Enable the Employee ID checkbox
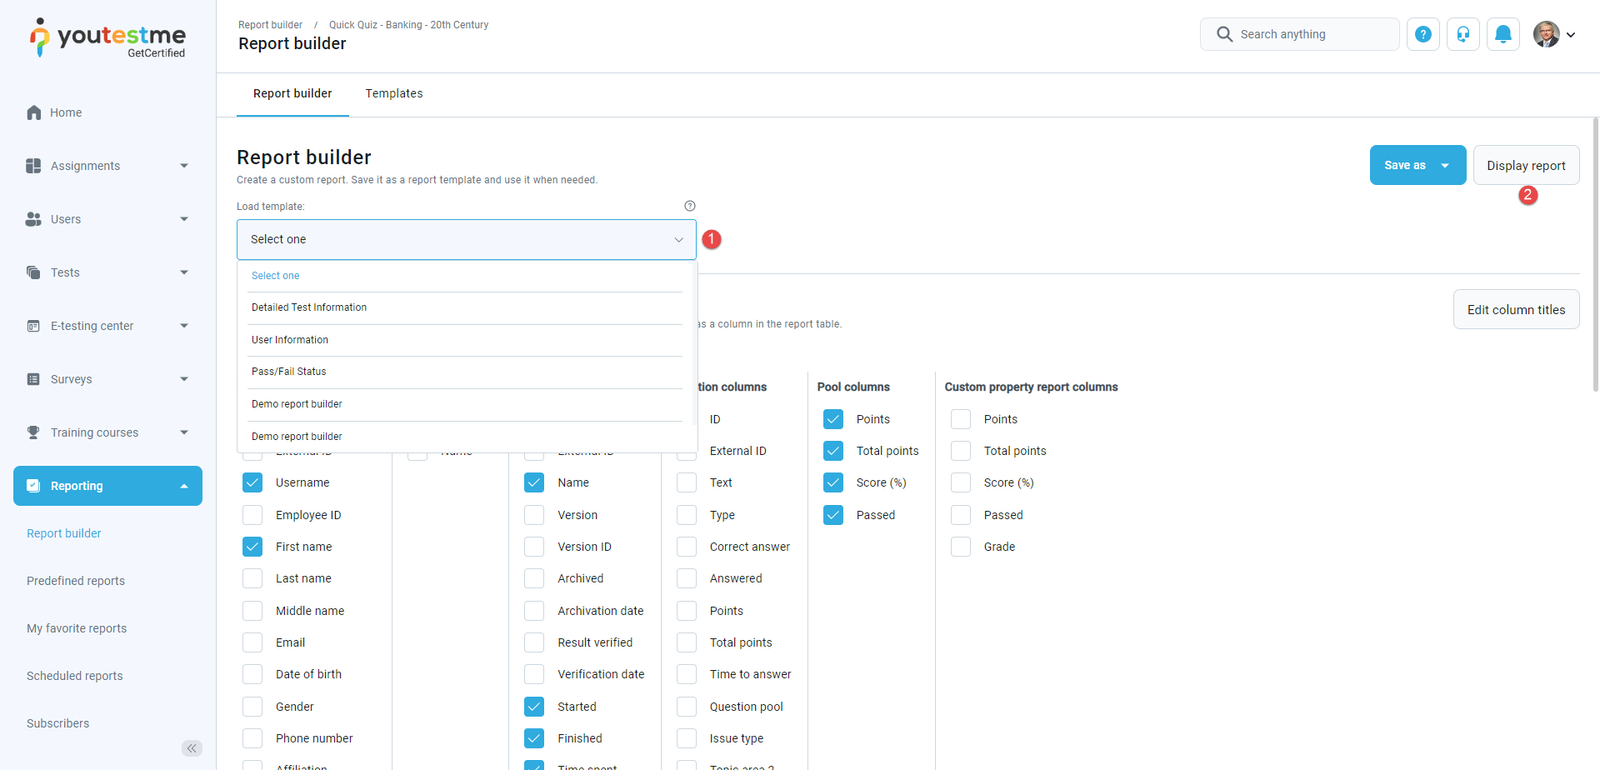The width and height of the screenshot is (1600, 770). (x=253, y=515)
